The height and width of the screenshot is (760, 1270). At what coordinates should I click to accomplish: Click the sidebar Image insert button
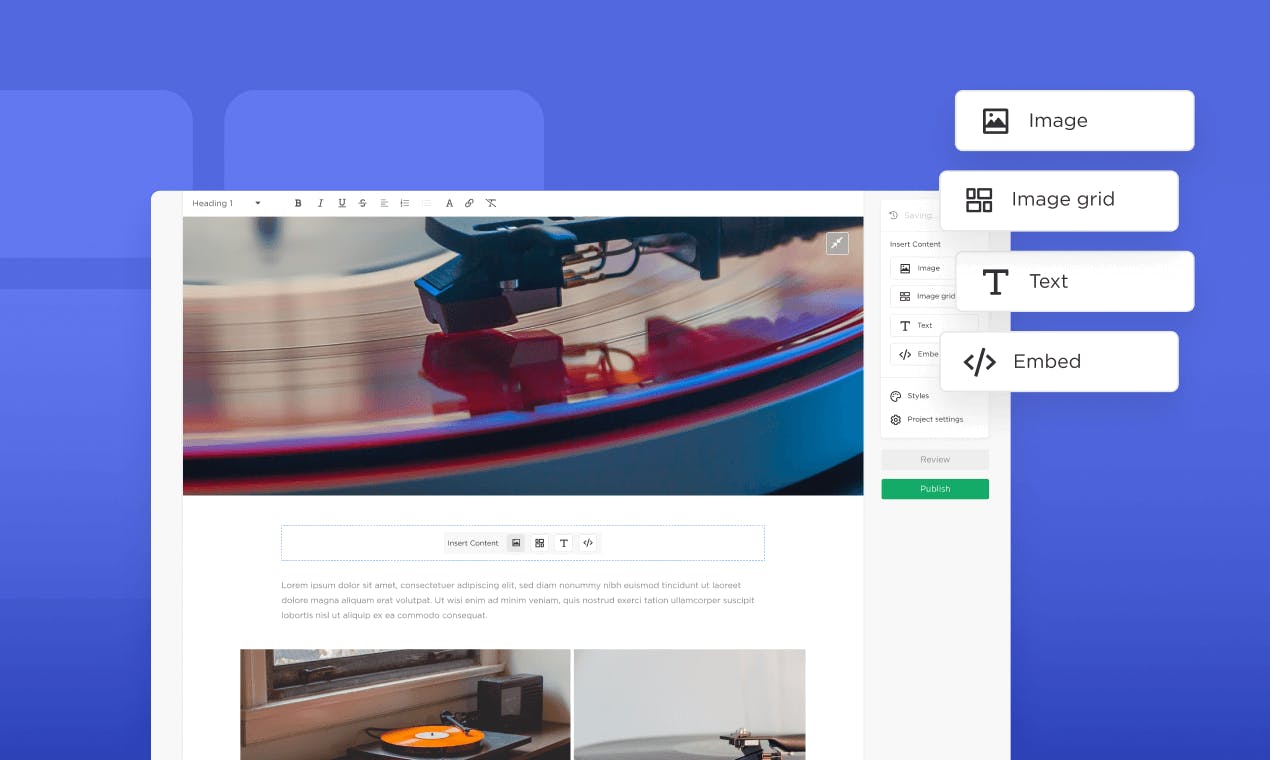(x=922, y=268)
